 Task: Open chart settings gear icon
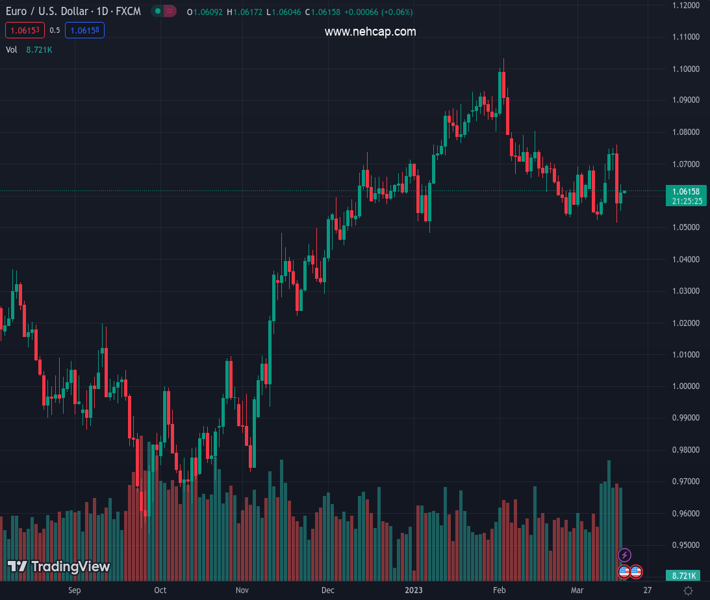(x=688, y=591)
